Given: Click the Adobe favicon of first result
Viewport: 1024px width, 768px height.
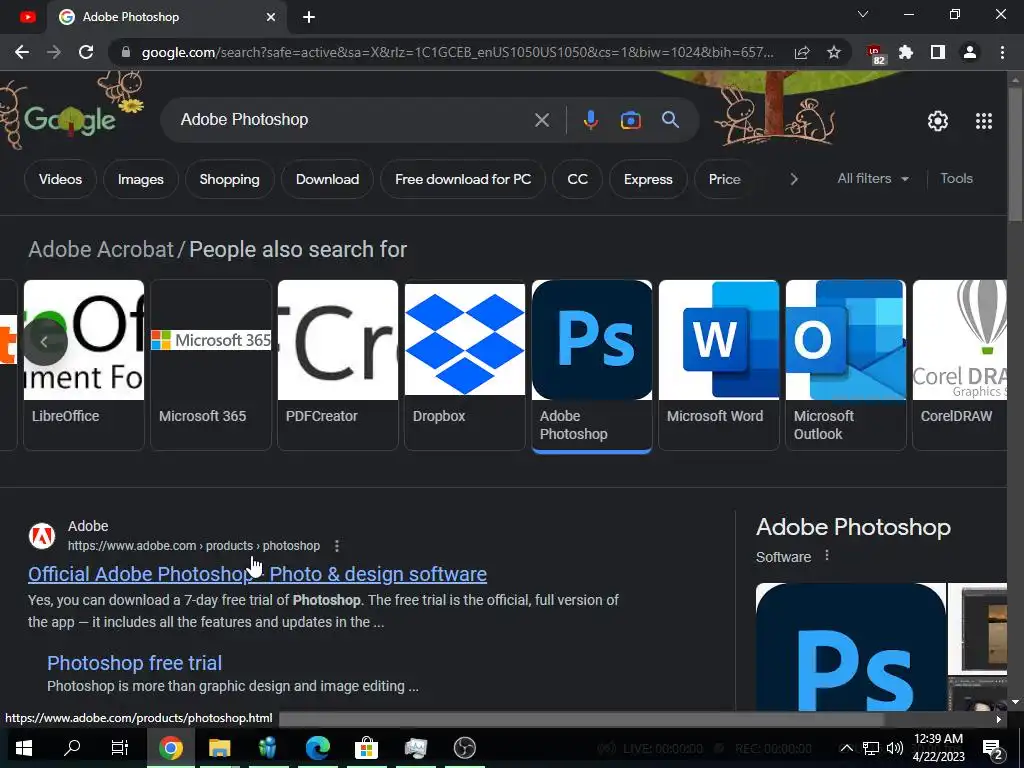Looking at the screenshot, I should point(42,536).
